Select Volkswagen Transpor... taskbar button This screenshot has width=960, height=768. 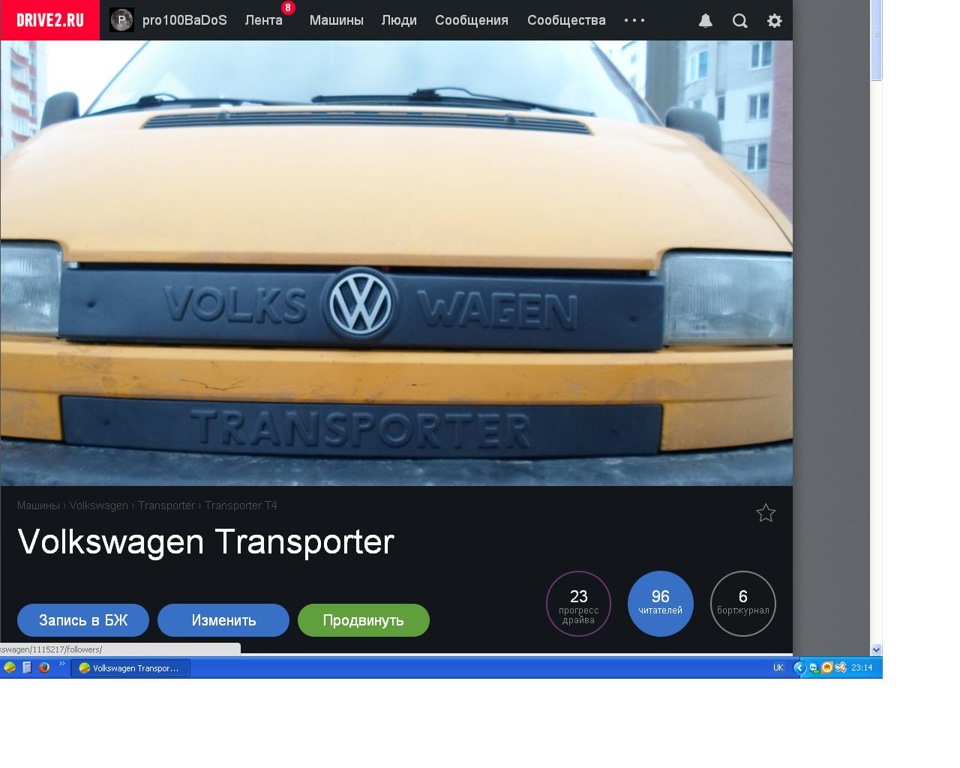(131, 668)
